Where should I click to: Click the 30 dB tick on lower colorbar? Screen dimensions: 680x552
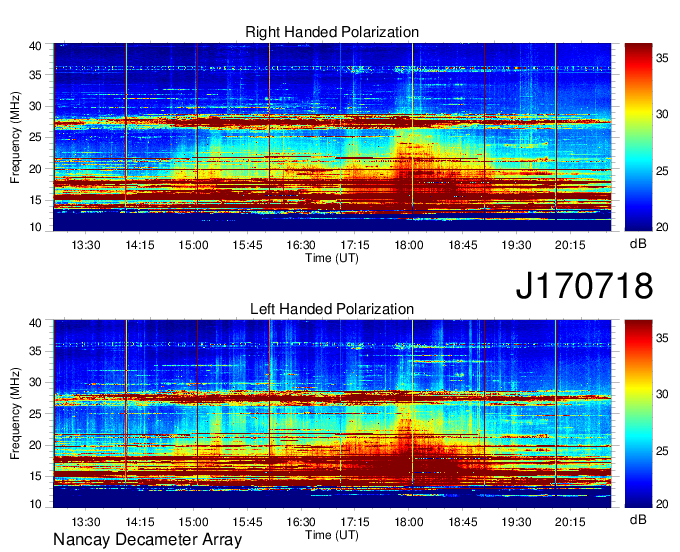662,394
